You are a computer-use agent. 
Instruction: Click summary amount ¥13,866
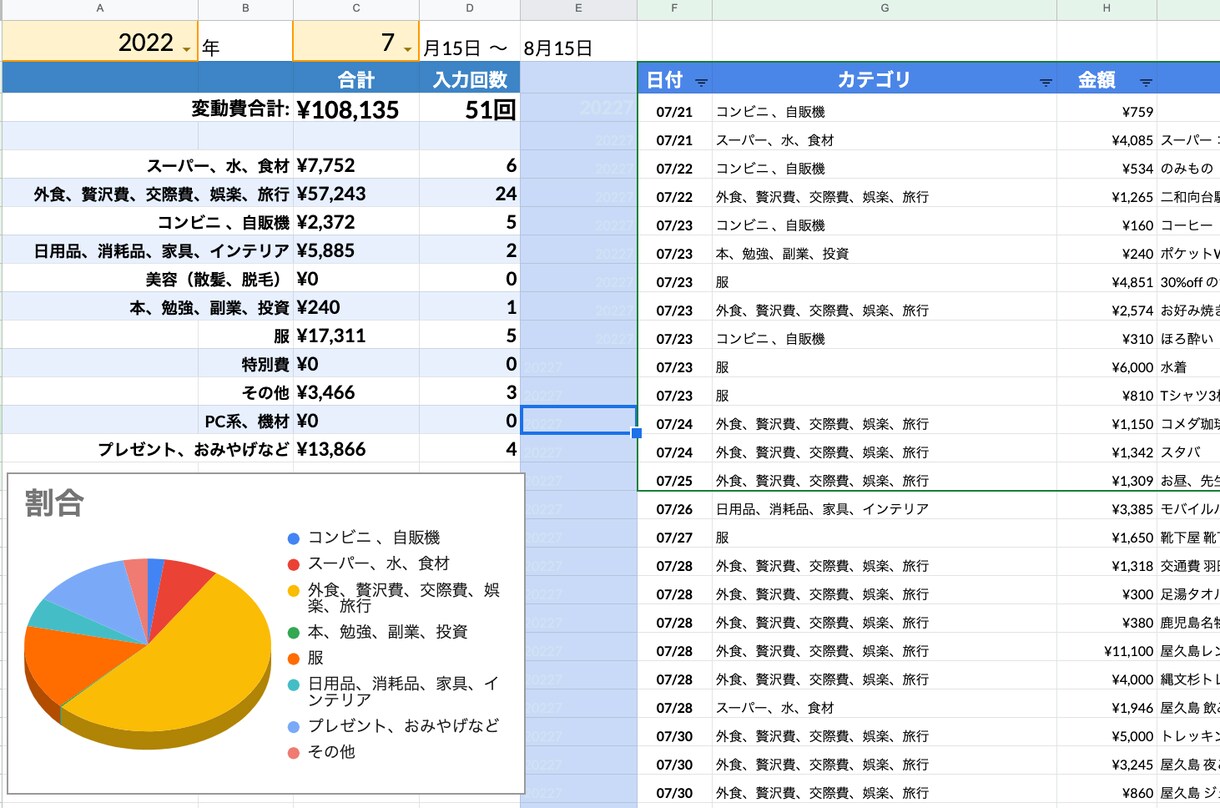tap(356, 449)
